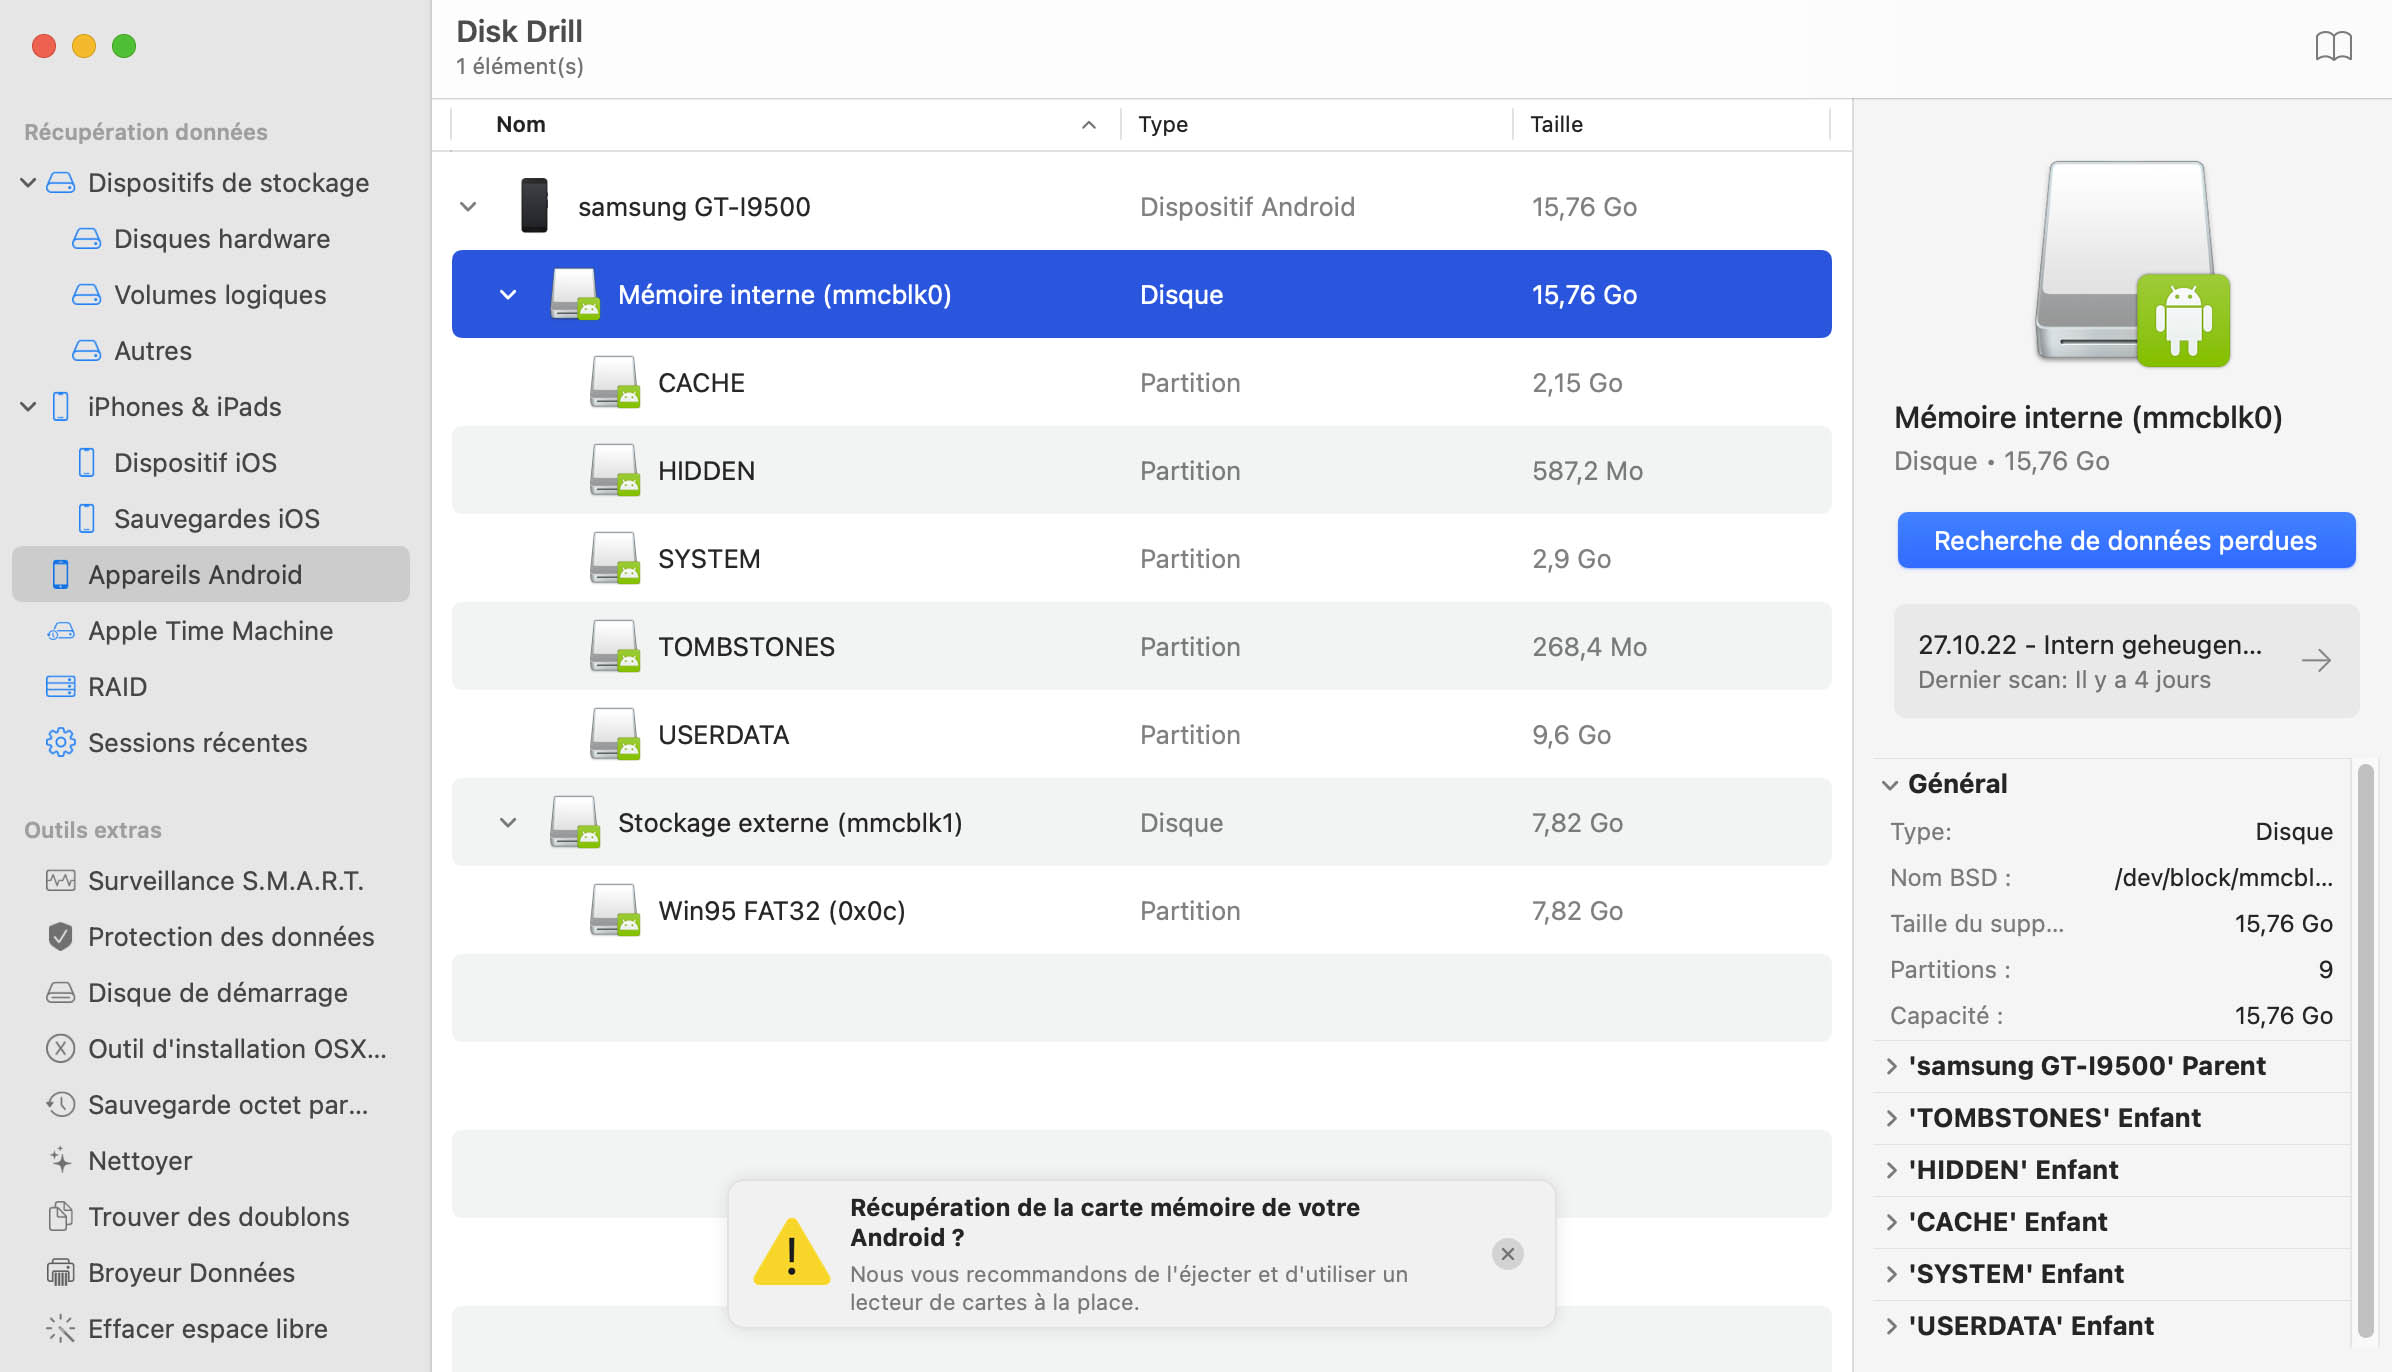2392x1372 pixels.
Task: Click the Disque de démarrage icon
Action: click(61, 992)
